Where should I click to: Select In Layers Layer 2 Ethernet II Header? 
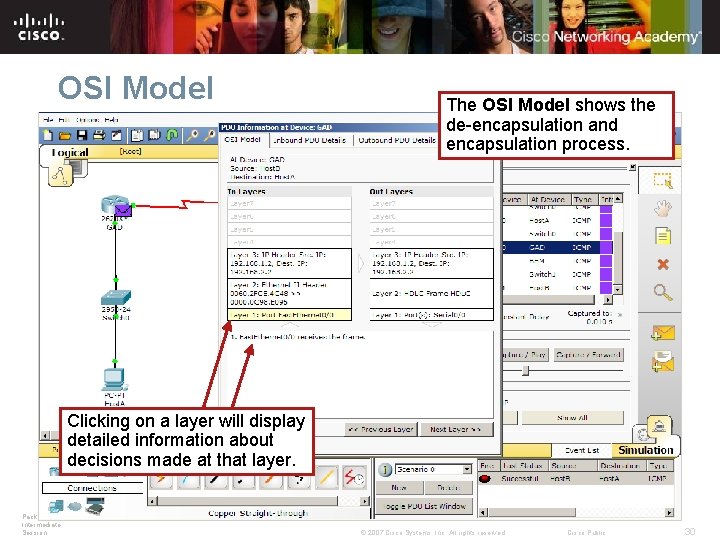click(289, 293)
